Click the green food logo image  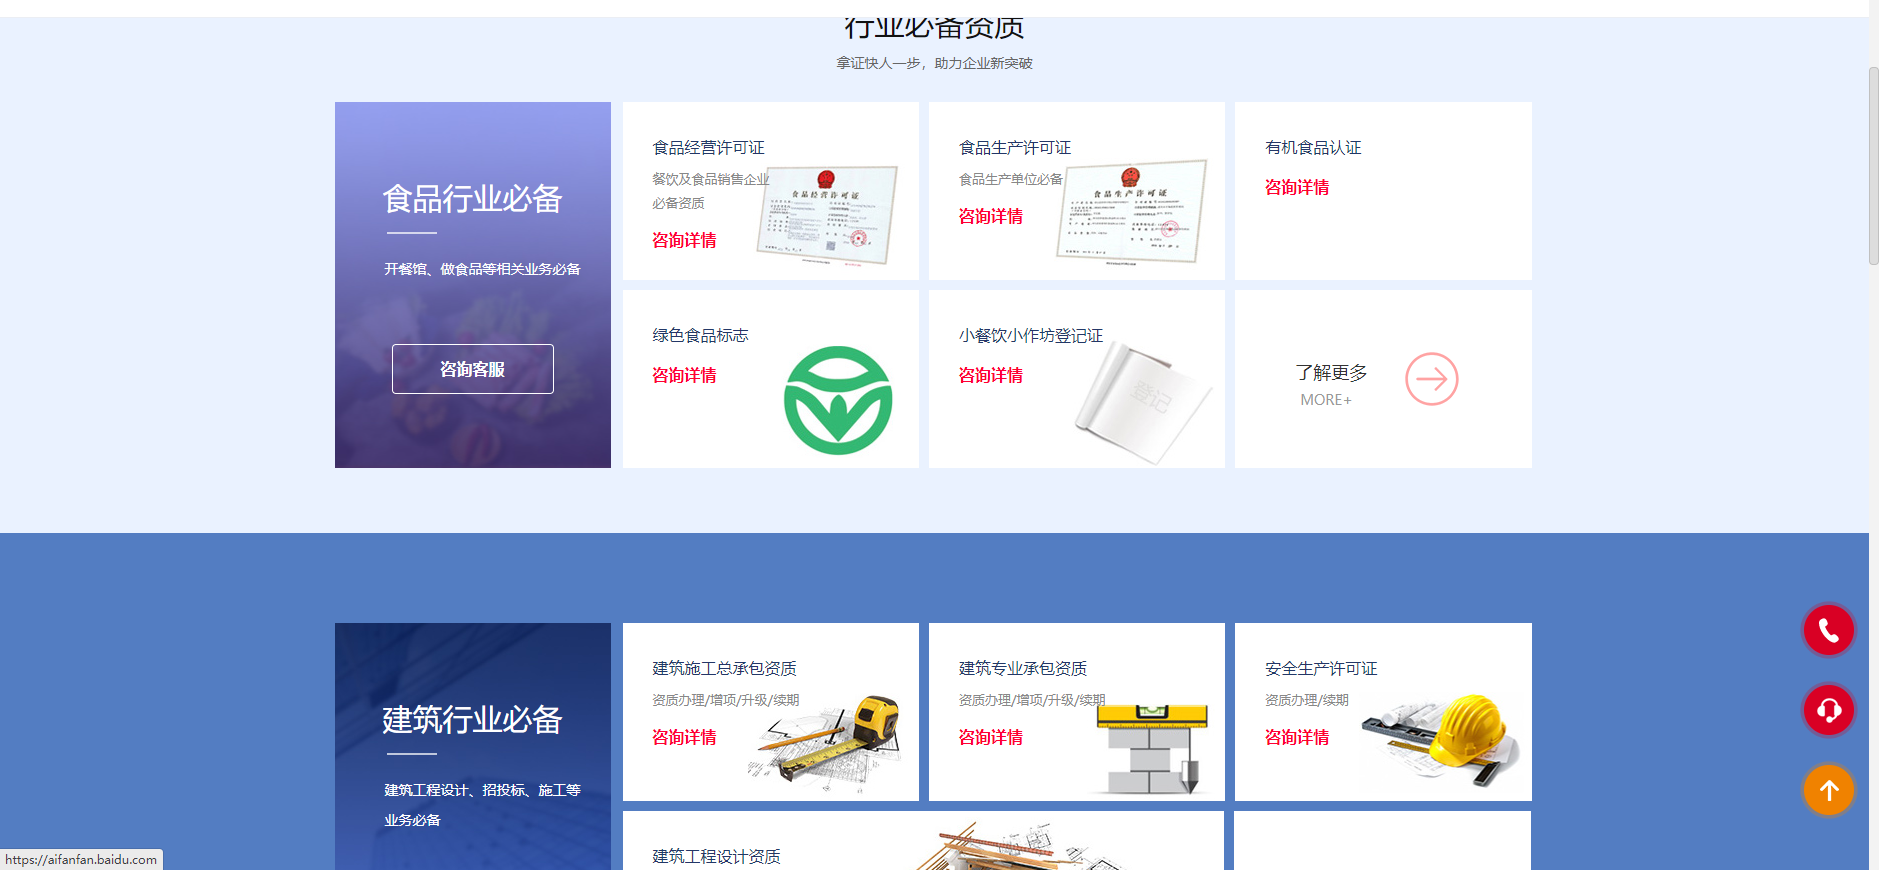tap(838, 400)
